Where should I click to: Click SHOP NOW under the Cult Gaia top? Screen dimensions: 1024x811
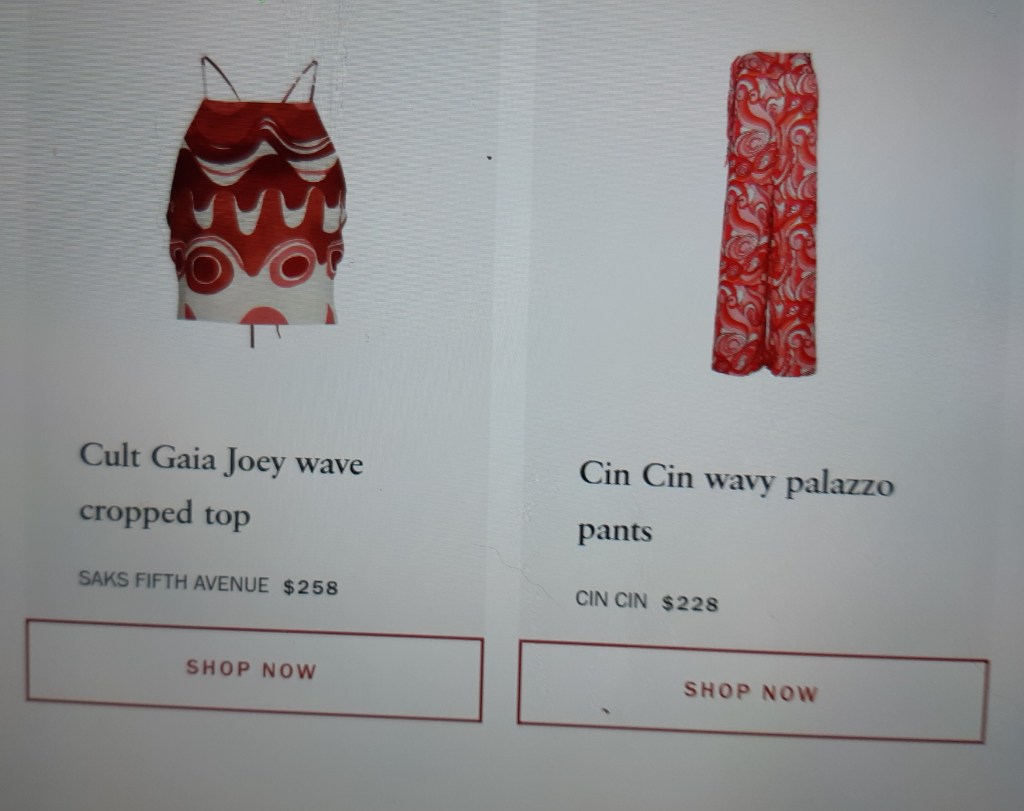(x=254, y=670)
